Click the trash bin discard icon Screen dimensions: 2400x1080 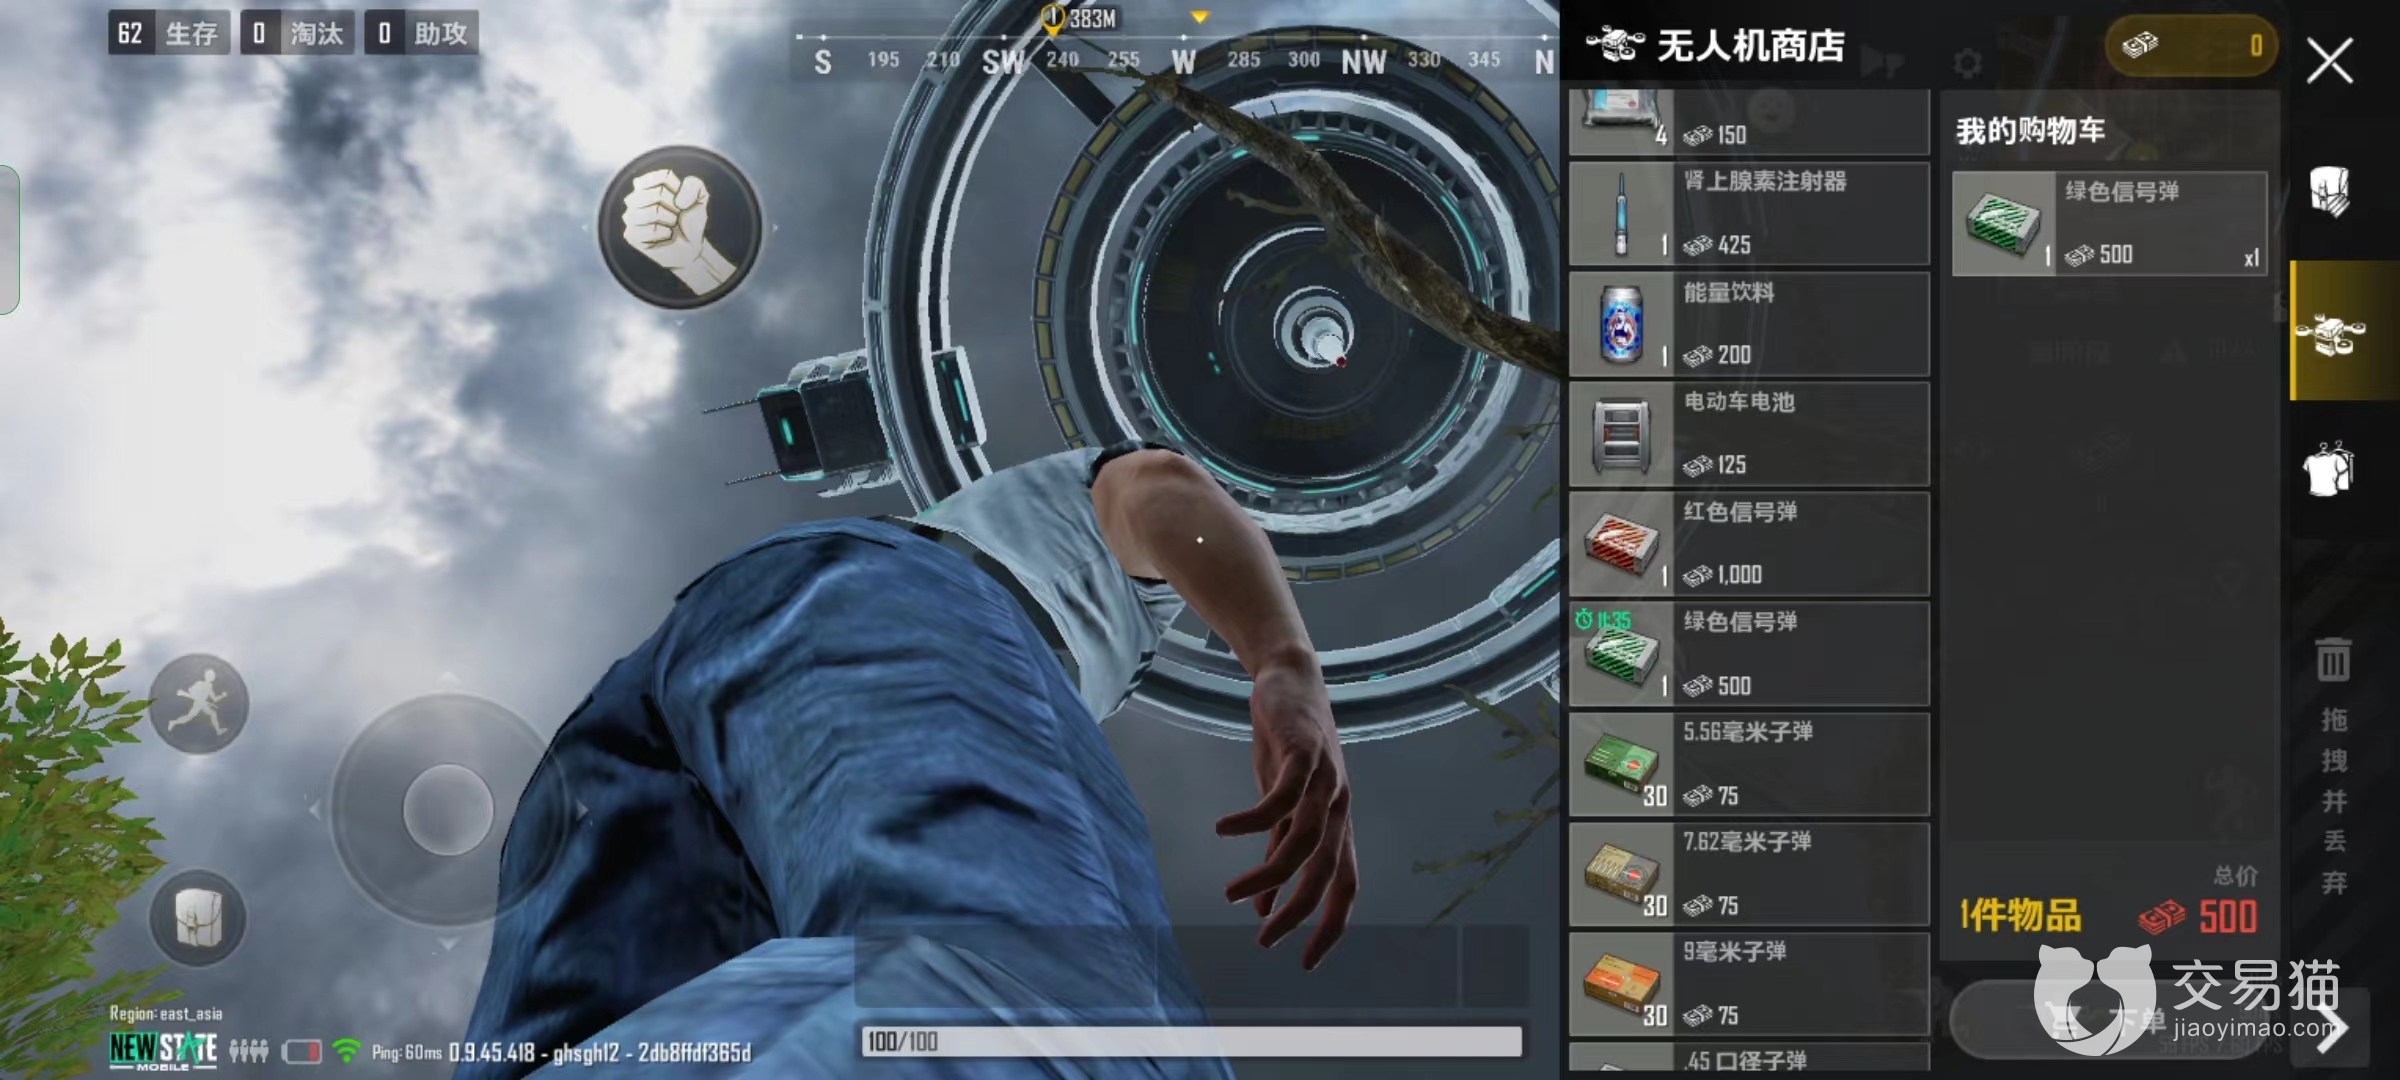pyautogui.click(x=2333, y=659)
